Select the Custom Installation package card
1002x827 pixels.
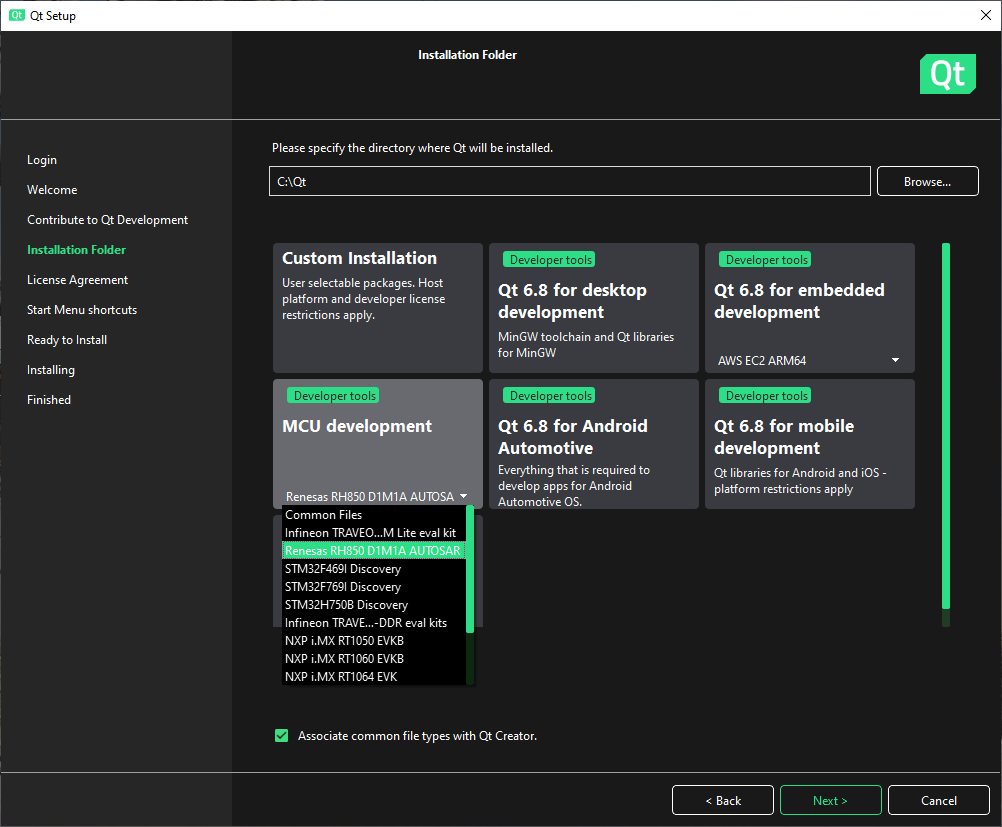[x=377, y=308]
